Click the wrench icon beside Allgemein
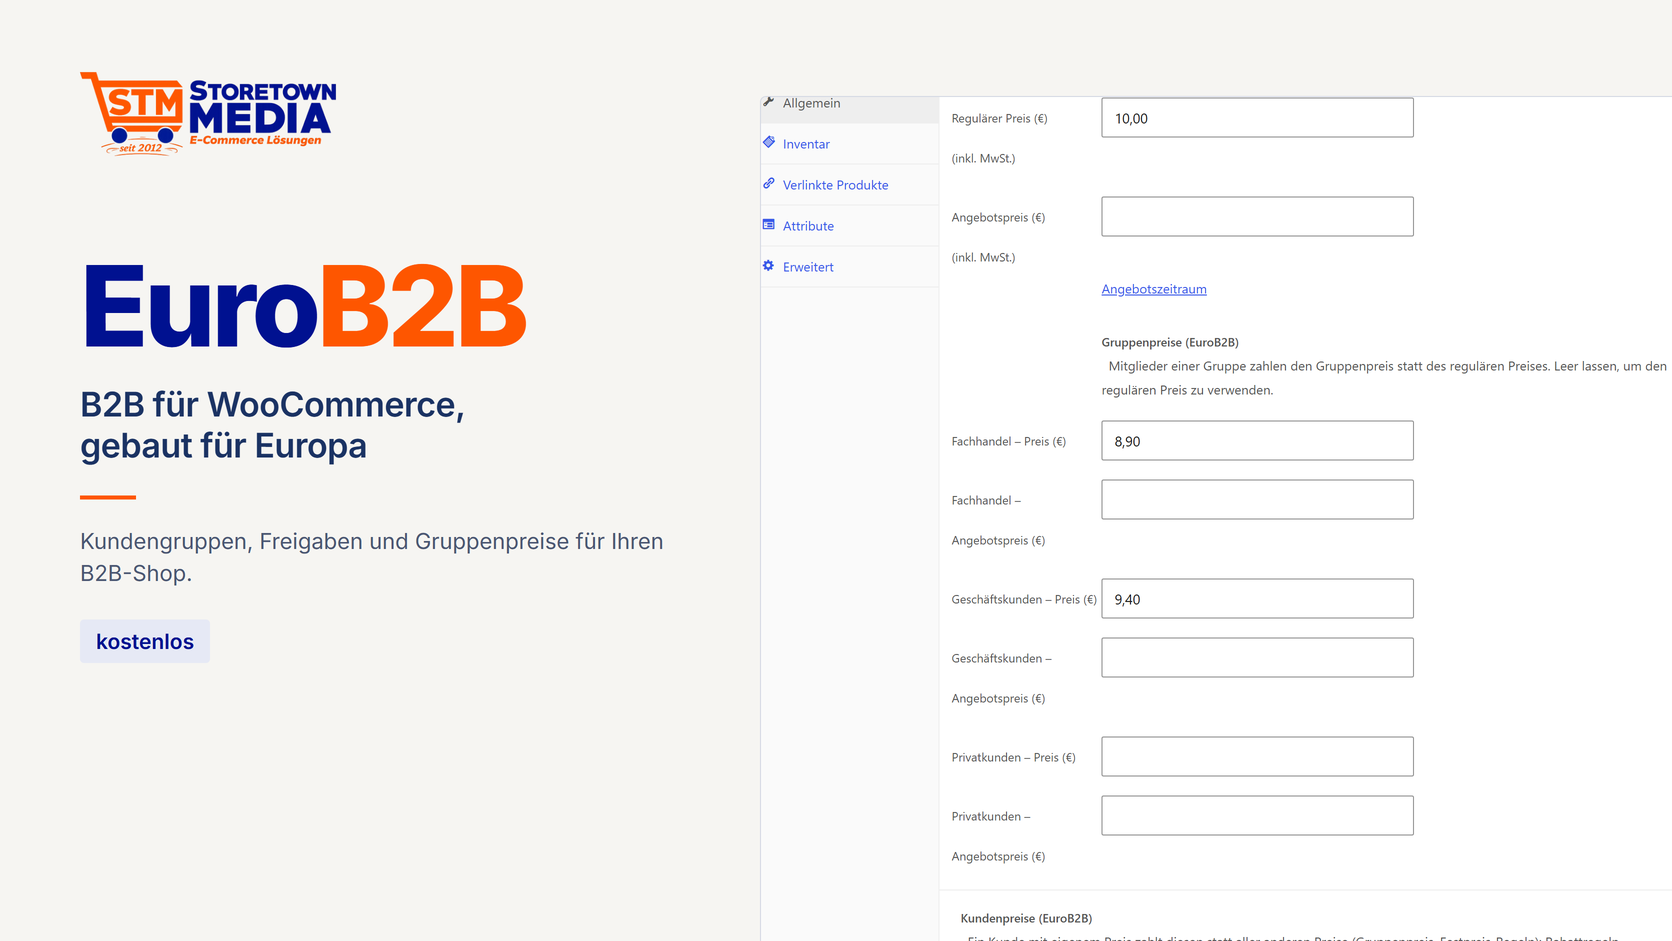 tap(768, 102)
